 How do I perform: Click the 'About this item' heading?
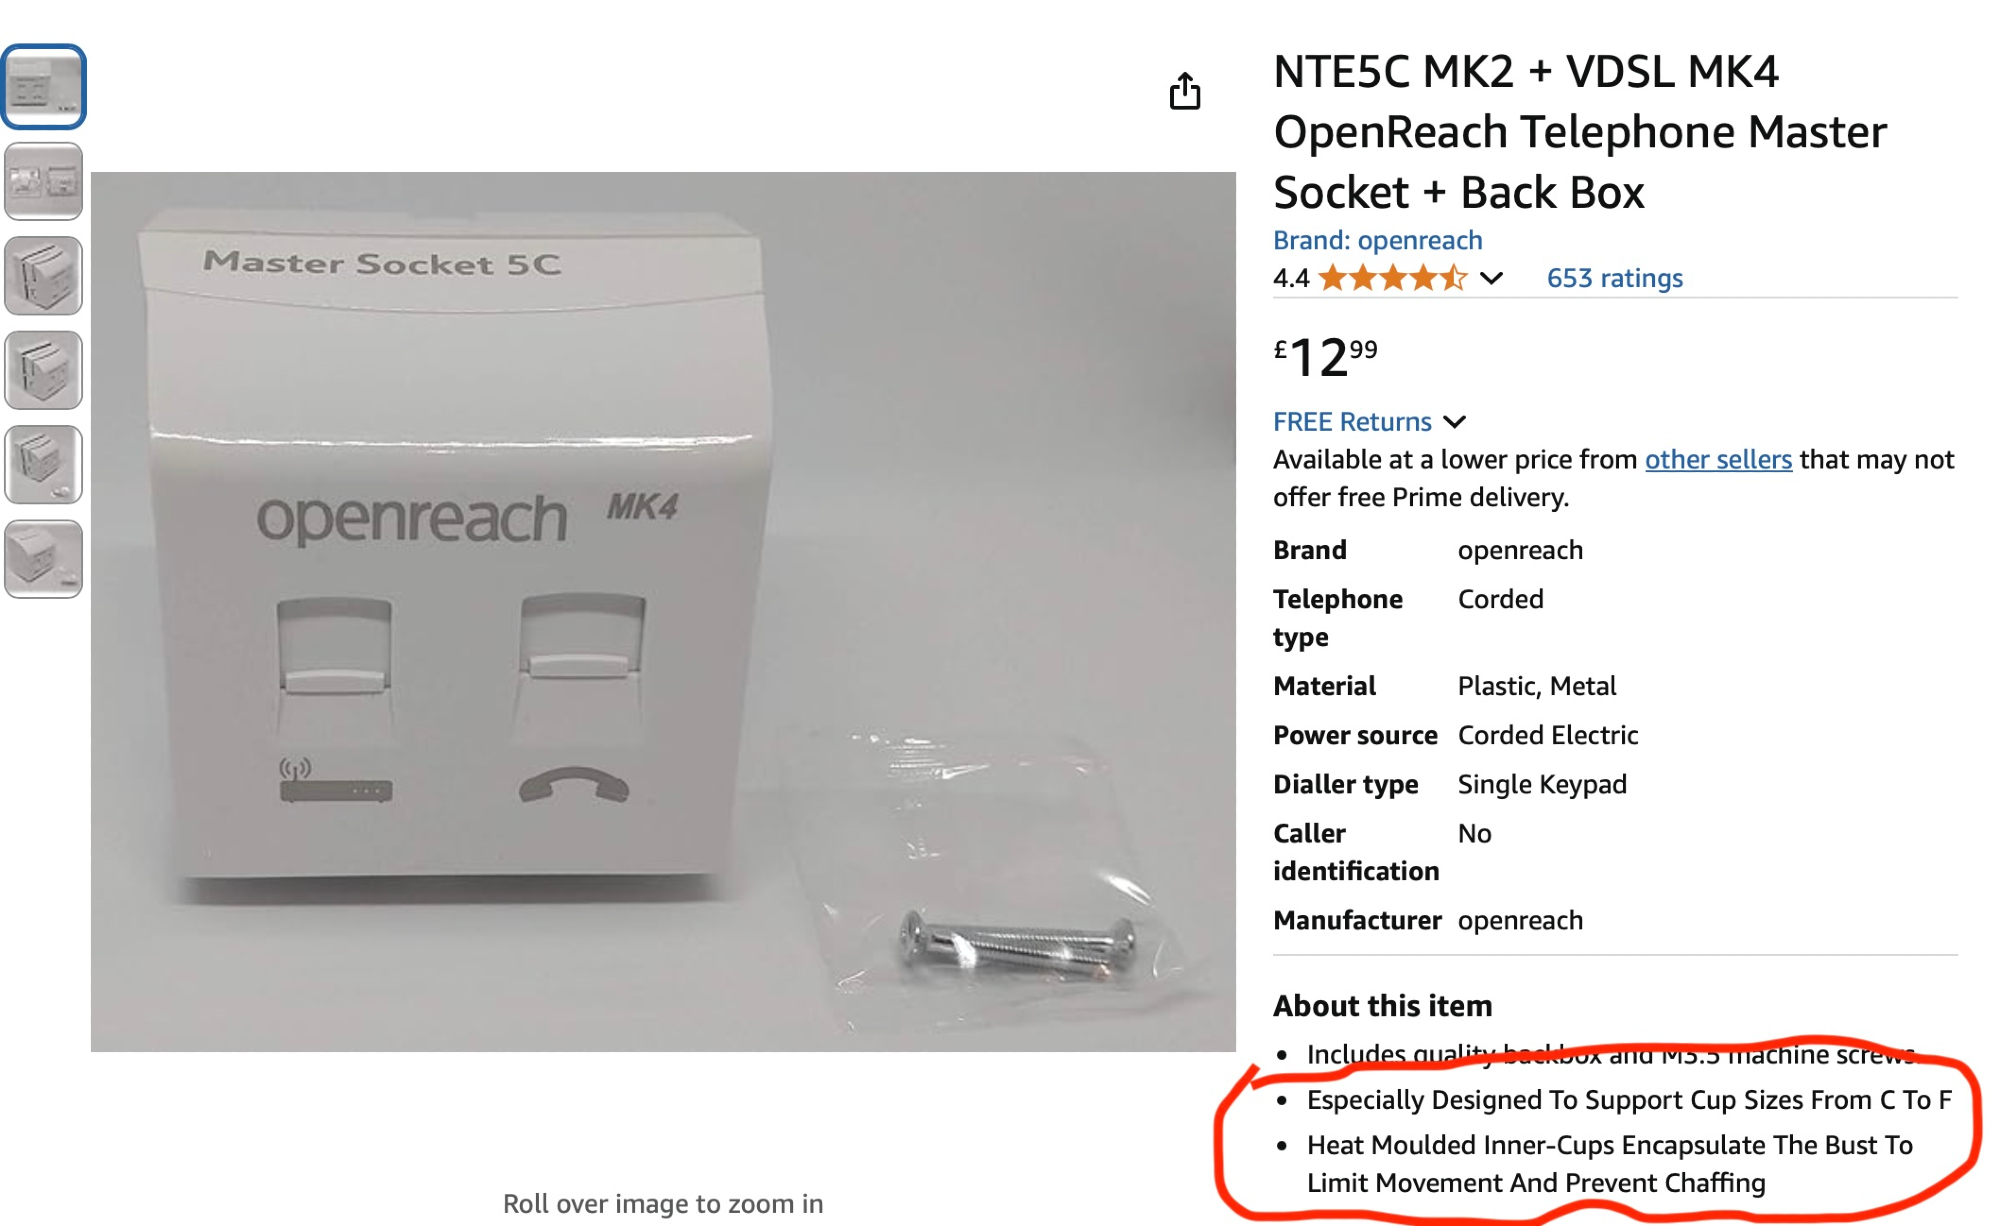[x=1382, y=1005]
